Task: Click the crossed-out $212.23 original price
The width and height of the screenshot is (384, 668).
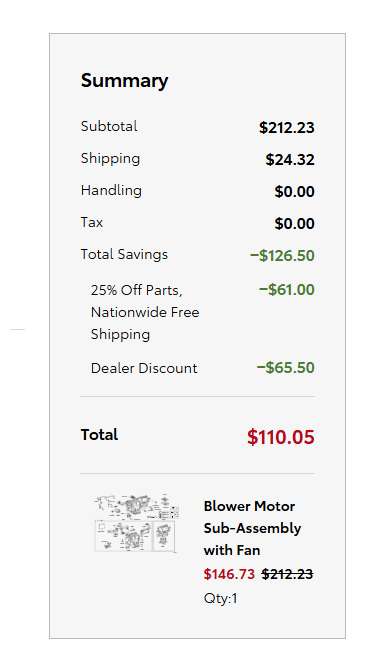Action: [x=287, y=574]
